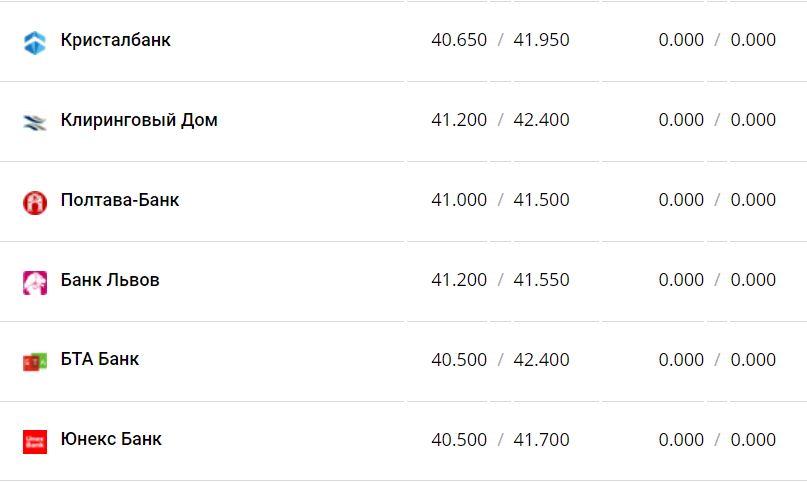Go to the Банк Львов entry
This screenshot has width=807, height=483.
tap(110, 280)
